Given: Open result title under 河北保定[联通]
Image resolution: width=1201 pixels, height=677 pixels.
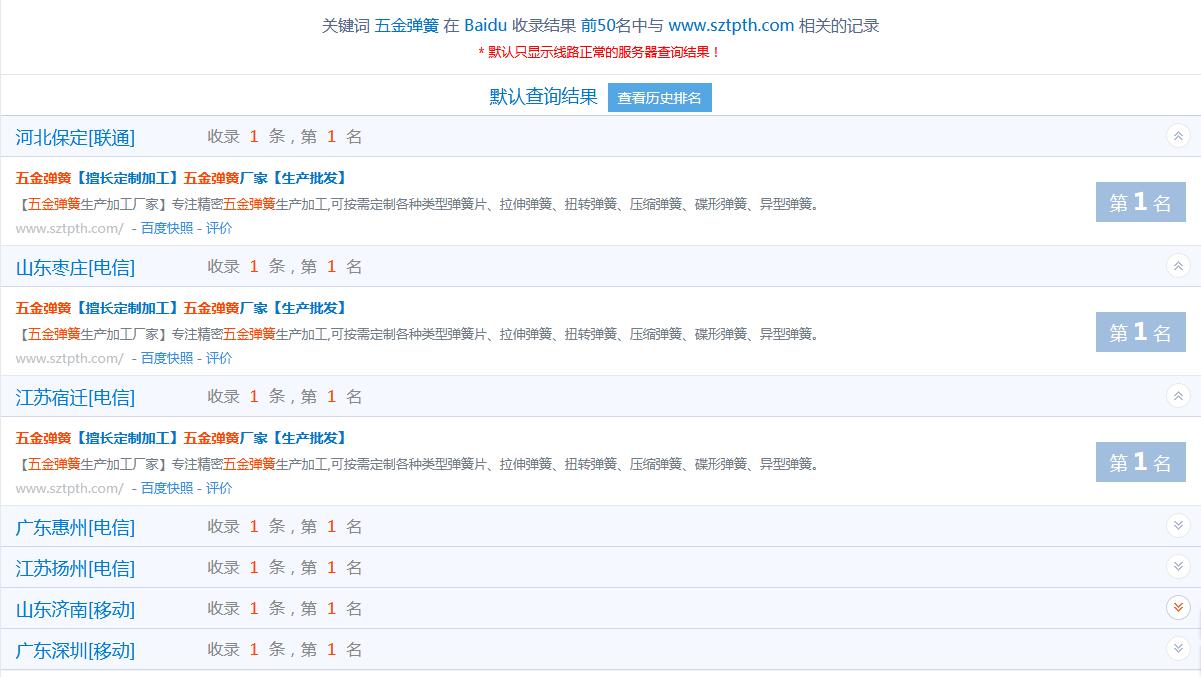Looking at the screenshot, I should point(181,178).
